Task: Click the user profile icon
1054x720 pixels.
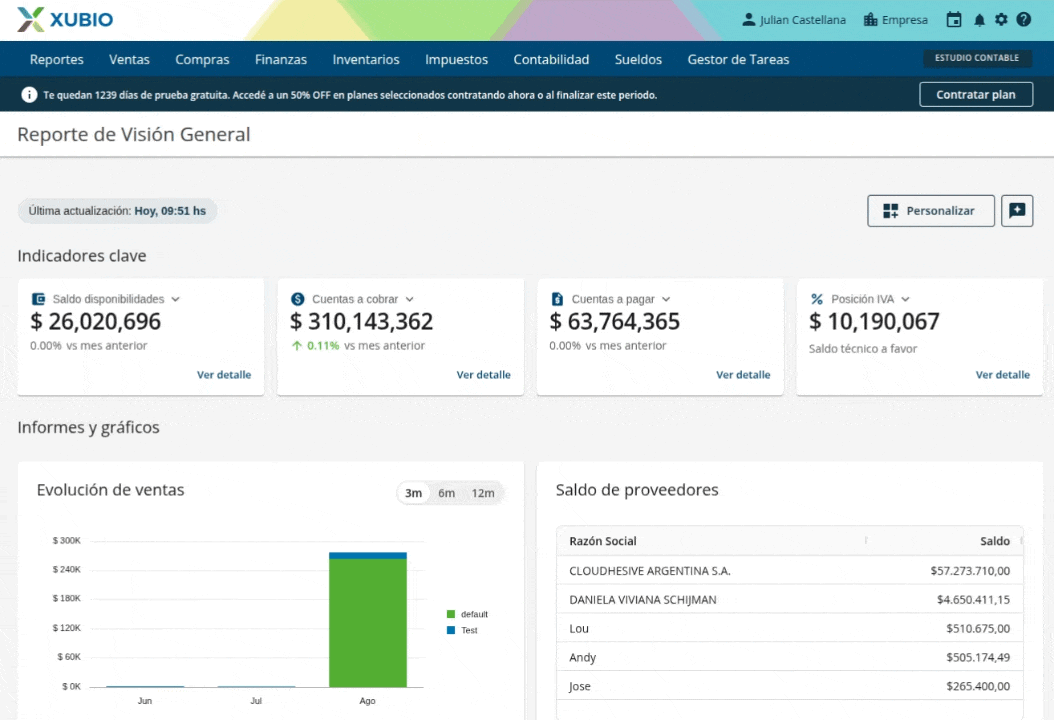Action: [x=748, y=19]
